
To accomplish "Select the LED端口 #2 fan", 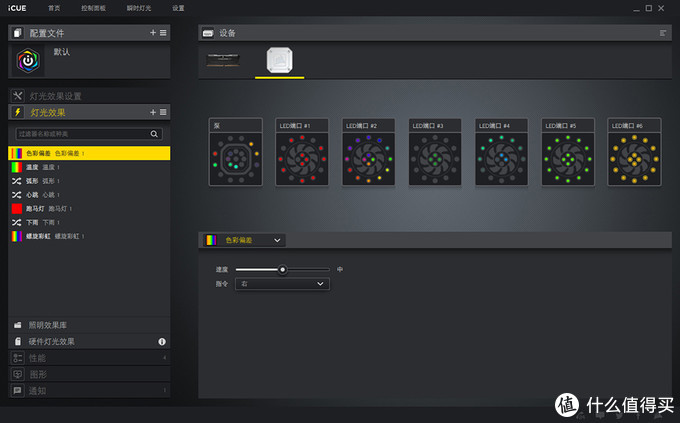I will pos(368,152).
